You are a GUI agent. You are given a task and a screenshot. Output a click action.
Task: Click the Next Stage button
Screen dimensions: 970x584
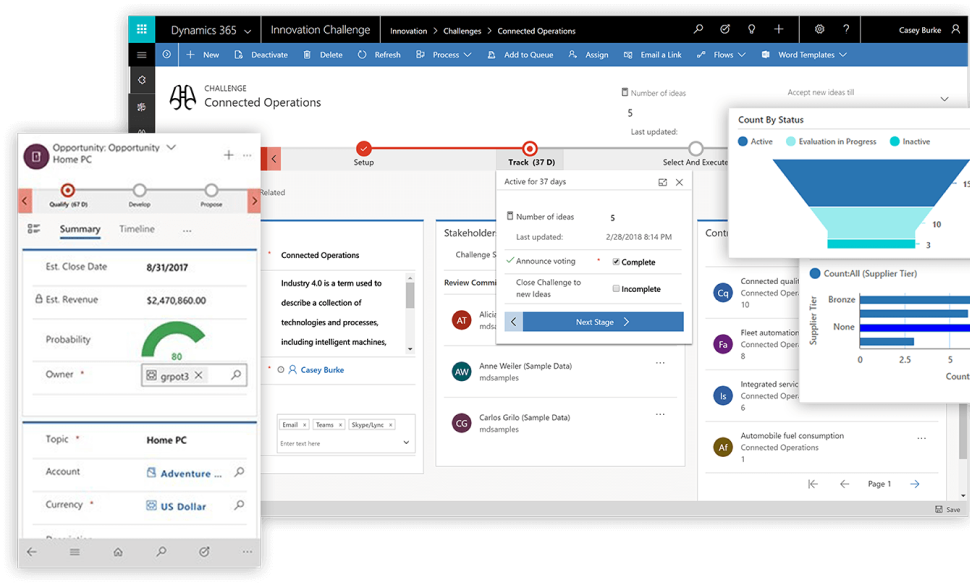click(603, 322)
